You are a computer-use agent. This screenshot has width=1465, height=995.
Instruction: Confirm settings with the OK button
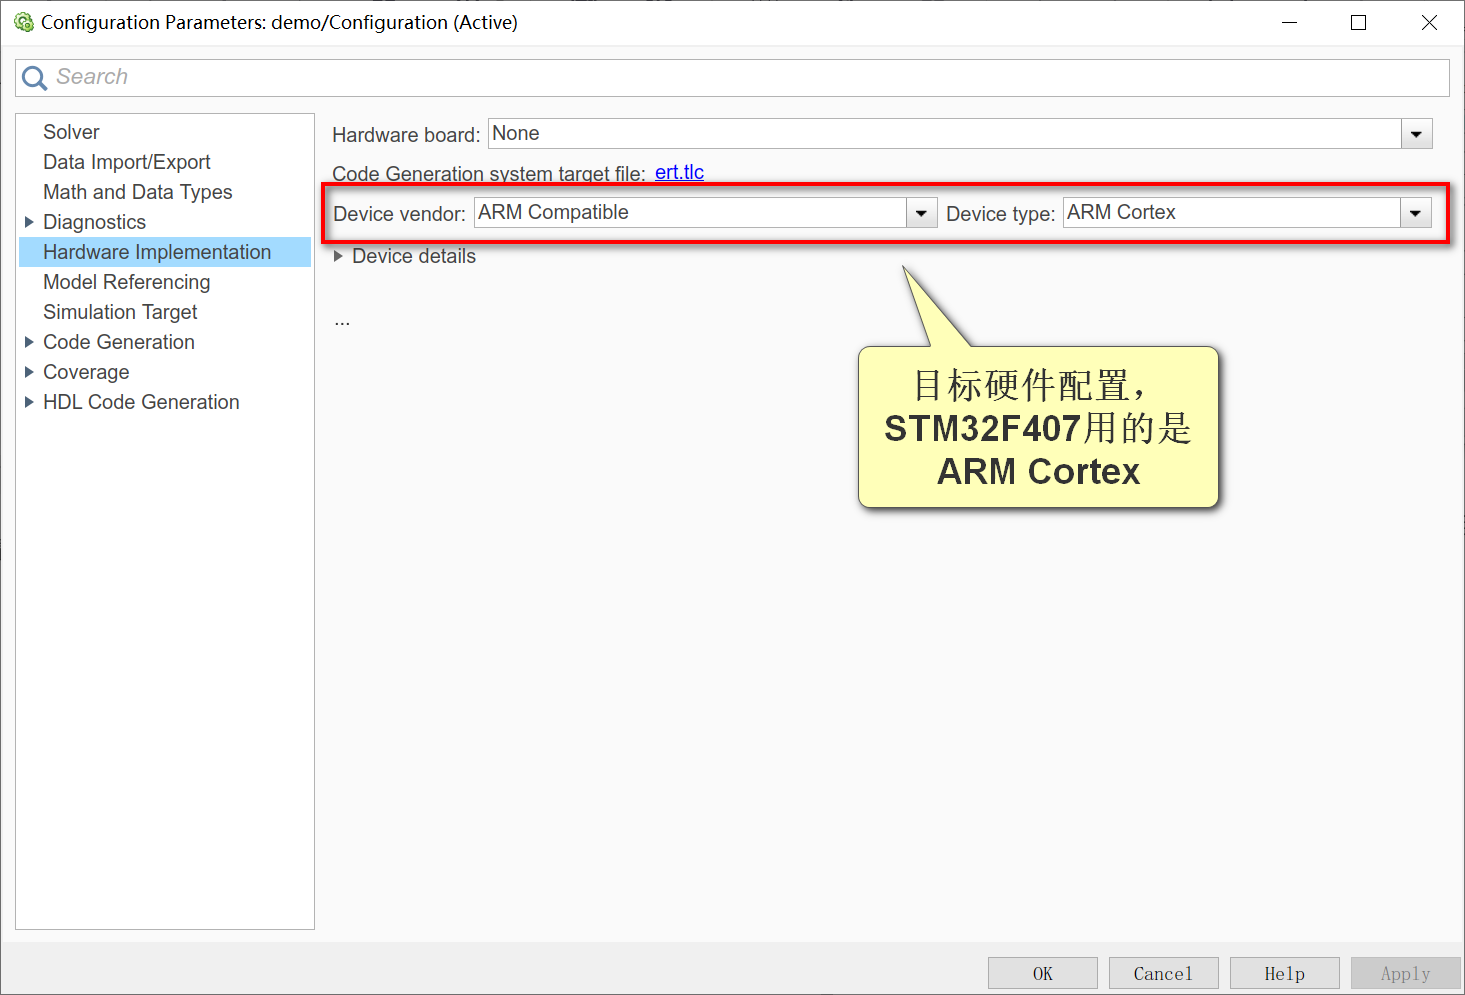click(x=1043, y=973)
